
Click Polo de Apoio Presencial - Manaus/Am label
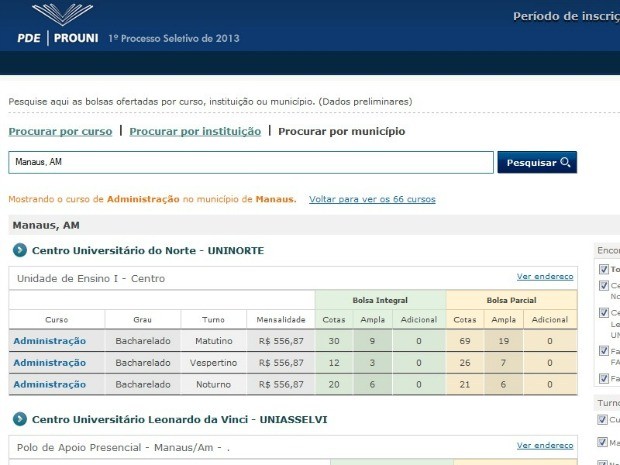coord(123,448)
